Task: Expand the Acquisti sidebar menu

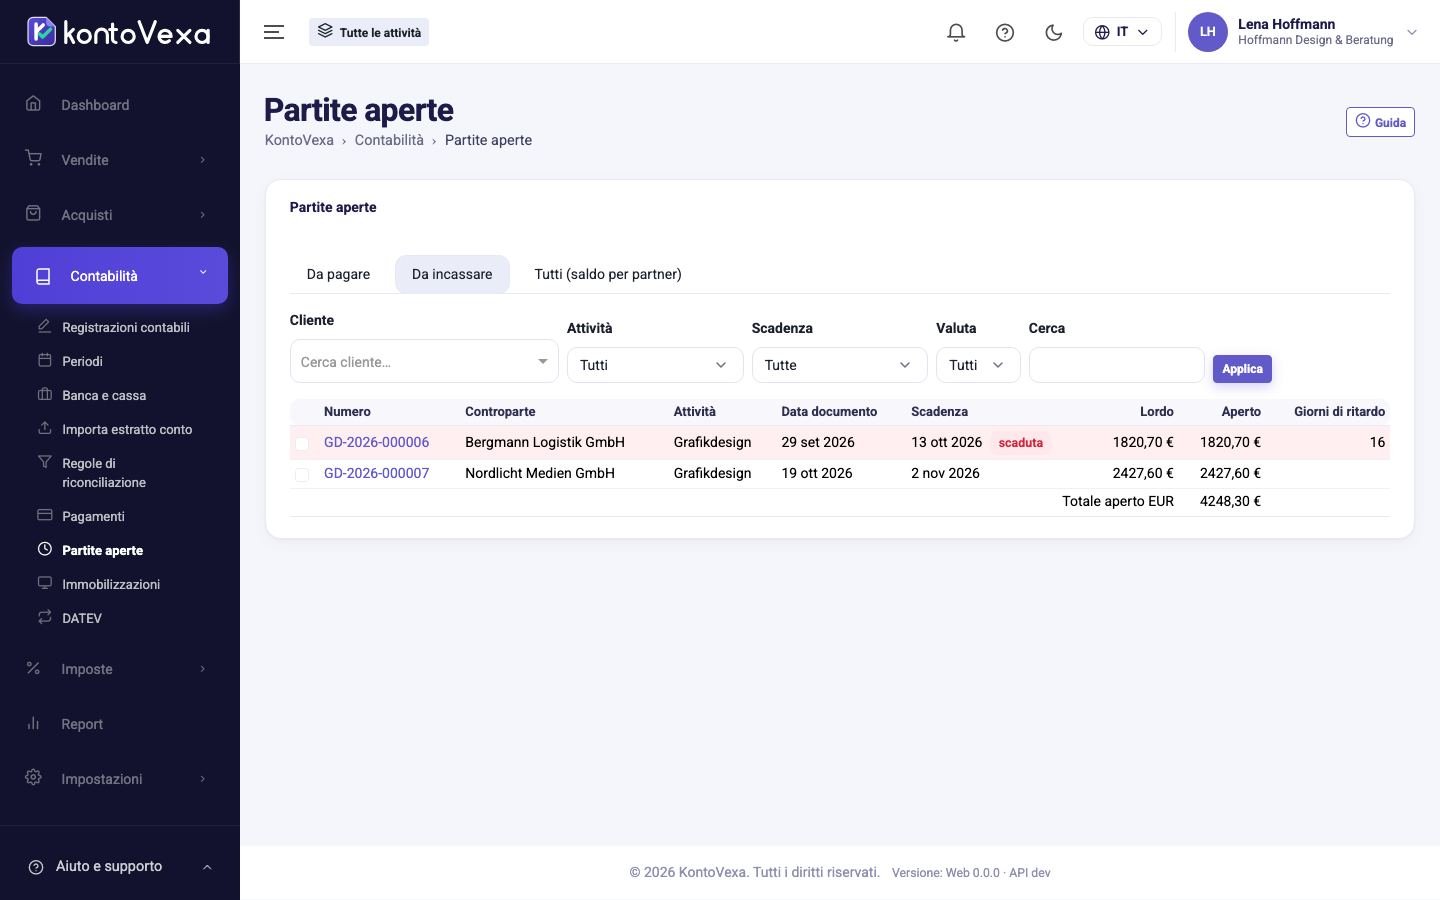Action: [120, 215]
